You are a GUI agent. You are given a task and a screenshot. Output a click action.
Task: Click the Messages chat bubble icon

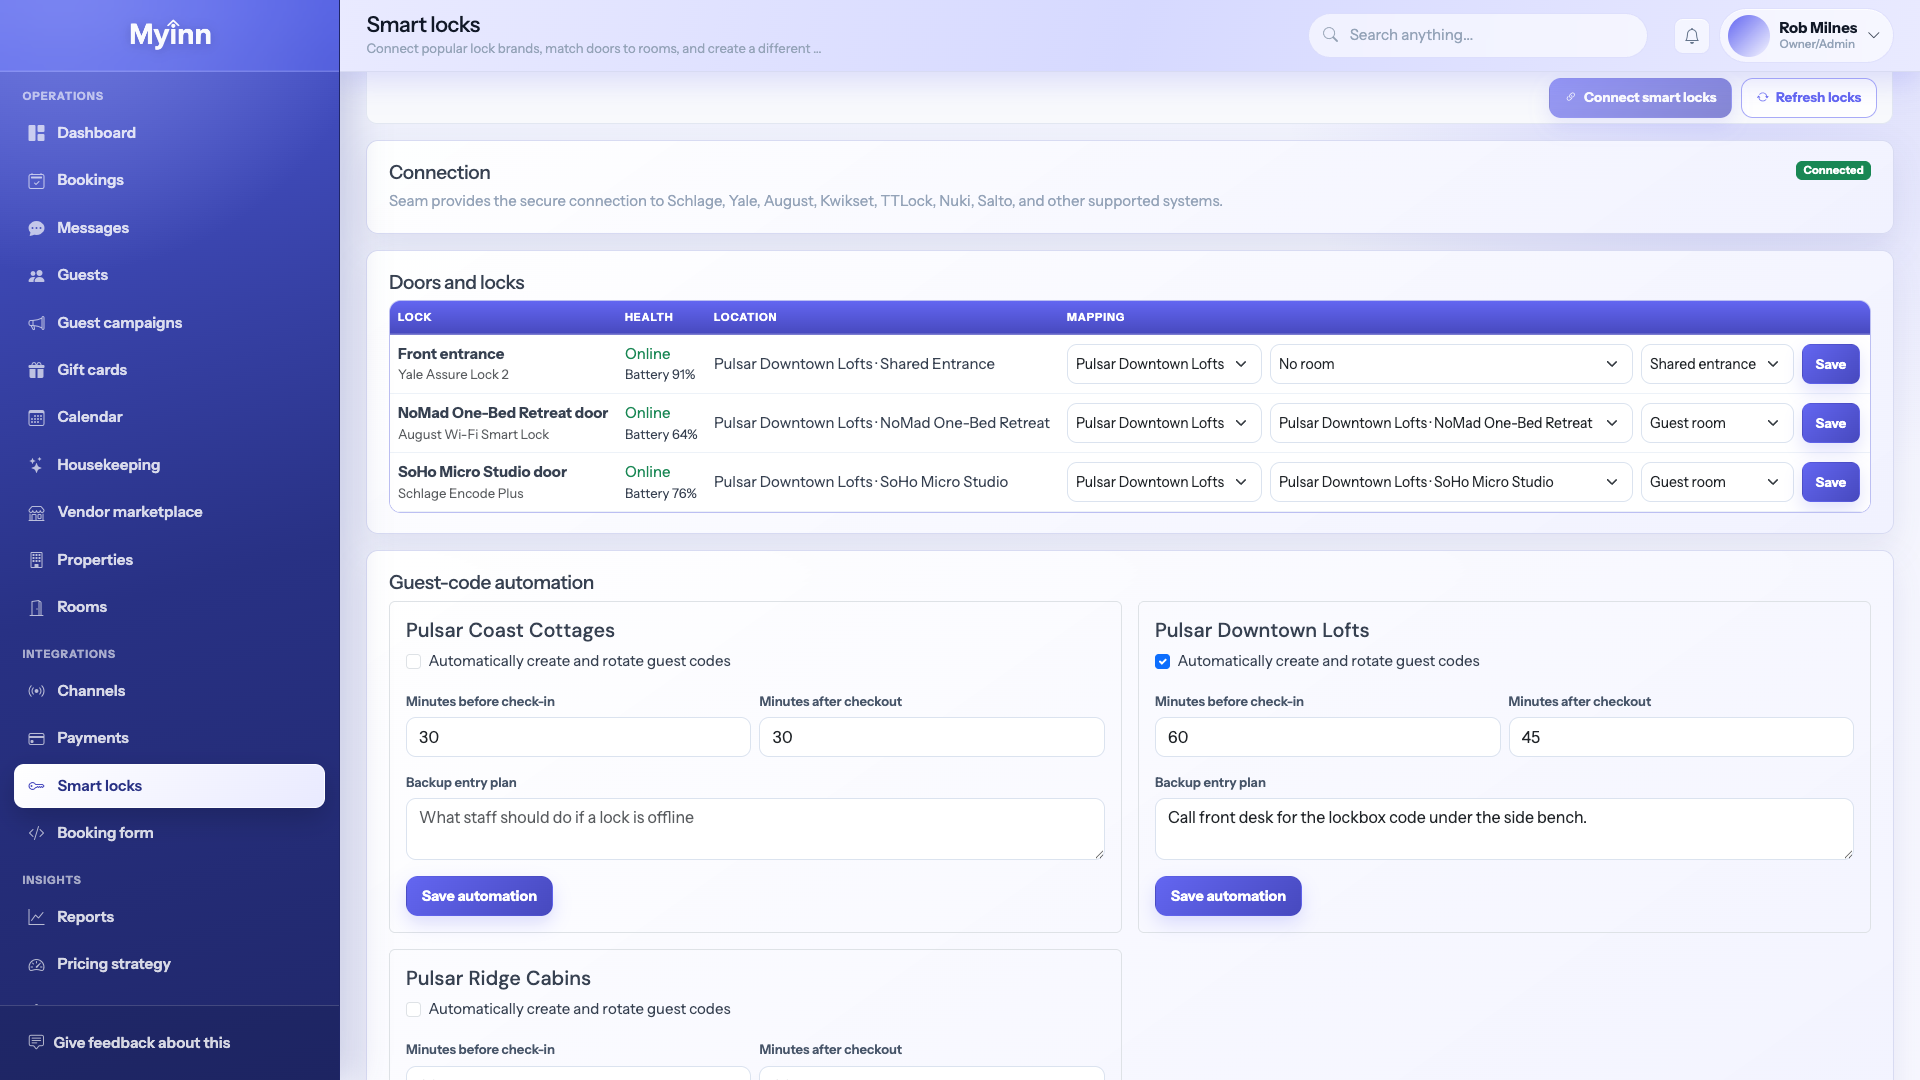point(37,228)
